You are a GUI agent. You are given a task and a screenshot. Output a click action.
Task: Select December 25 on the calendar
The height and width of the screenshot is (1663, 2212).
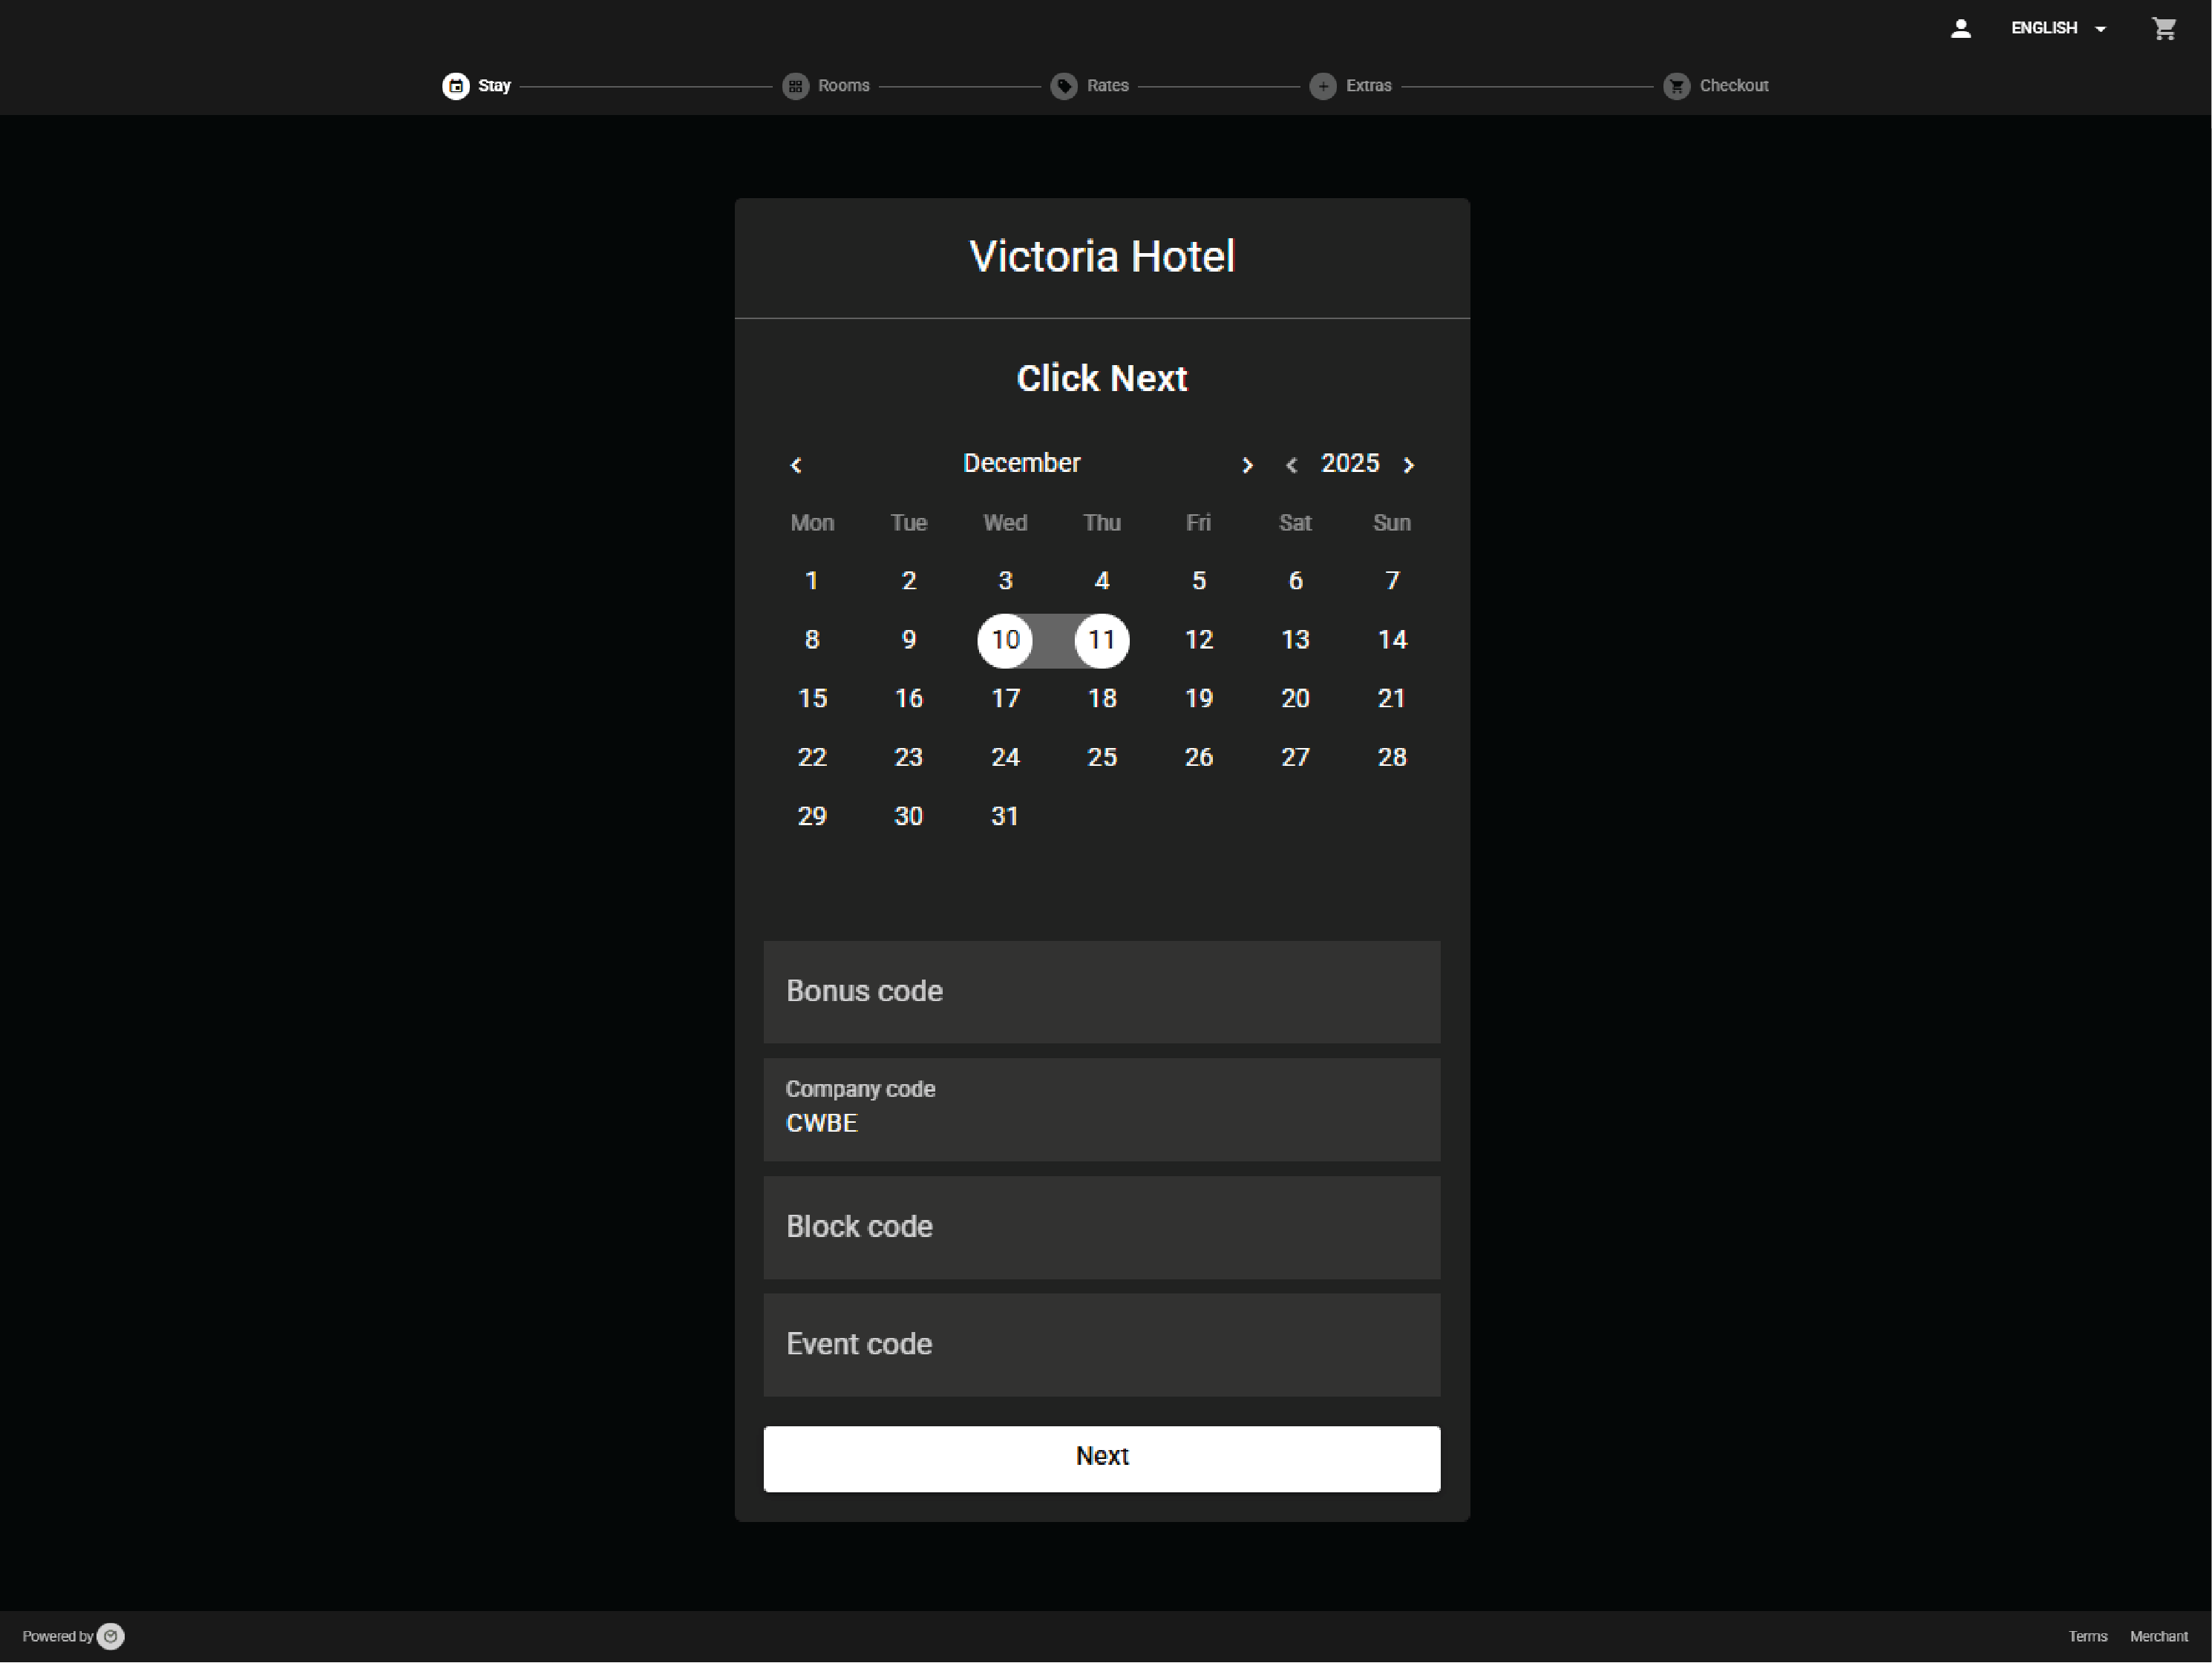pyautogui.click(x=1102, y=757)
